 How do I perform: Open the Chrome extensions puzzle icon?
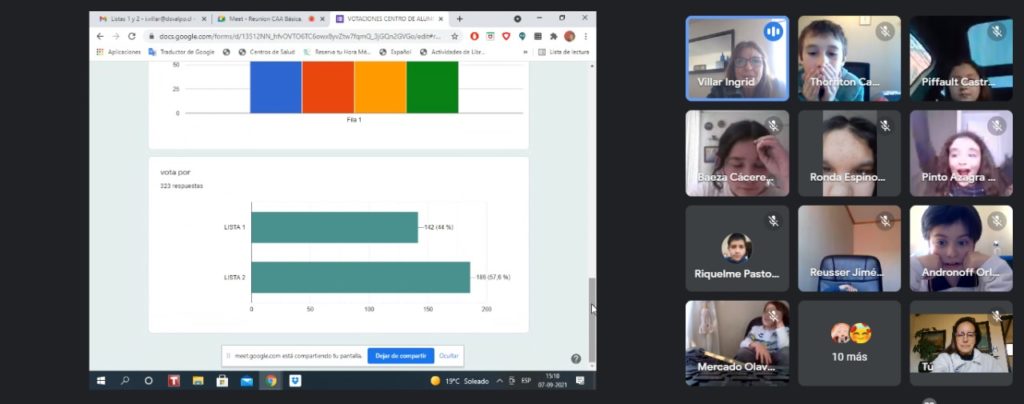pyautogui.click(x=554, y=36)
